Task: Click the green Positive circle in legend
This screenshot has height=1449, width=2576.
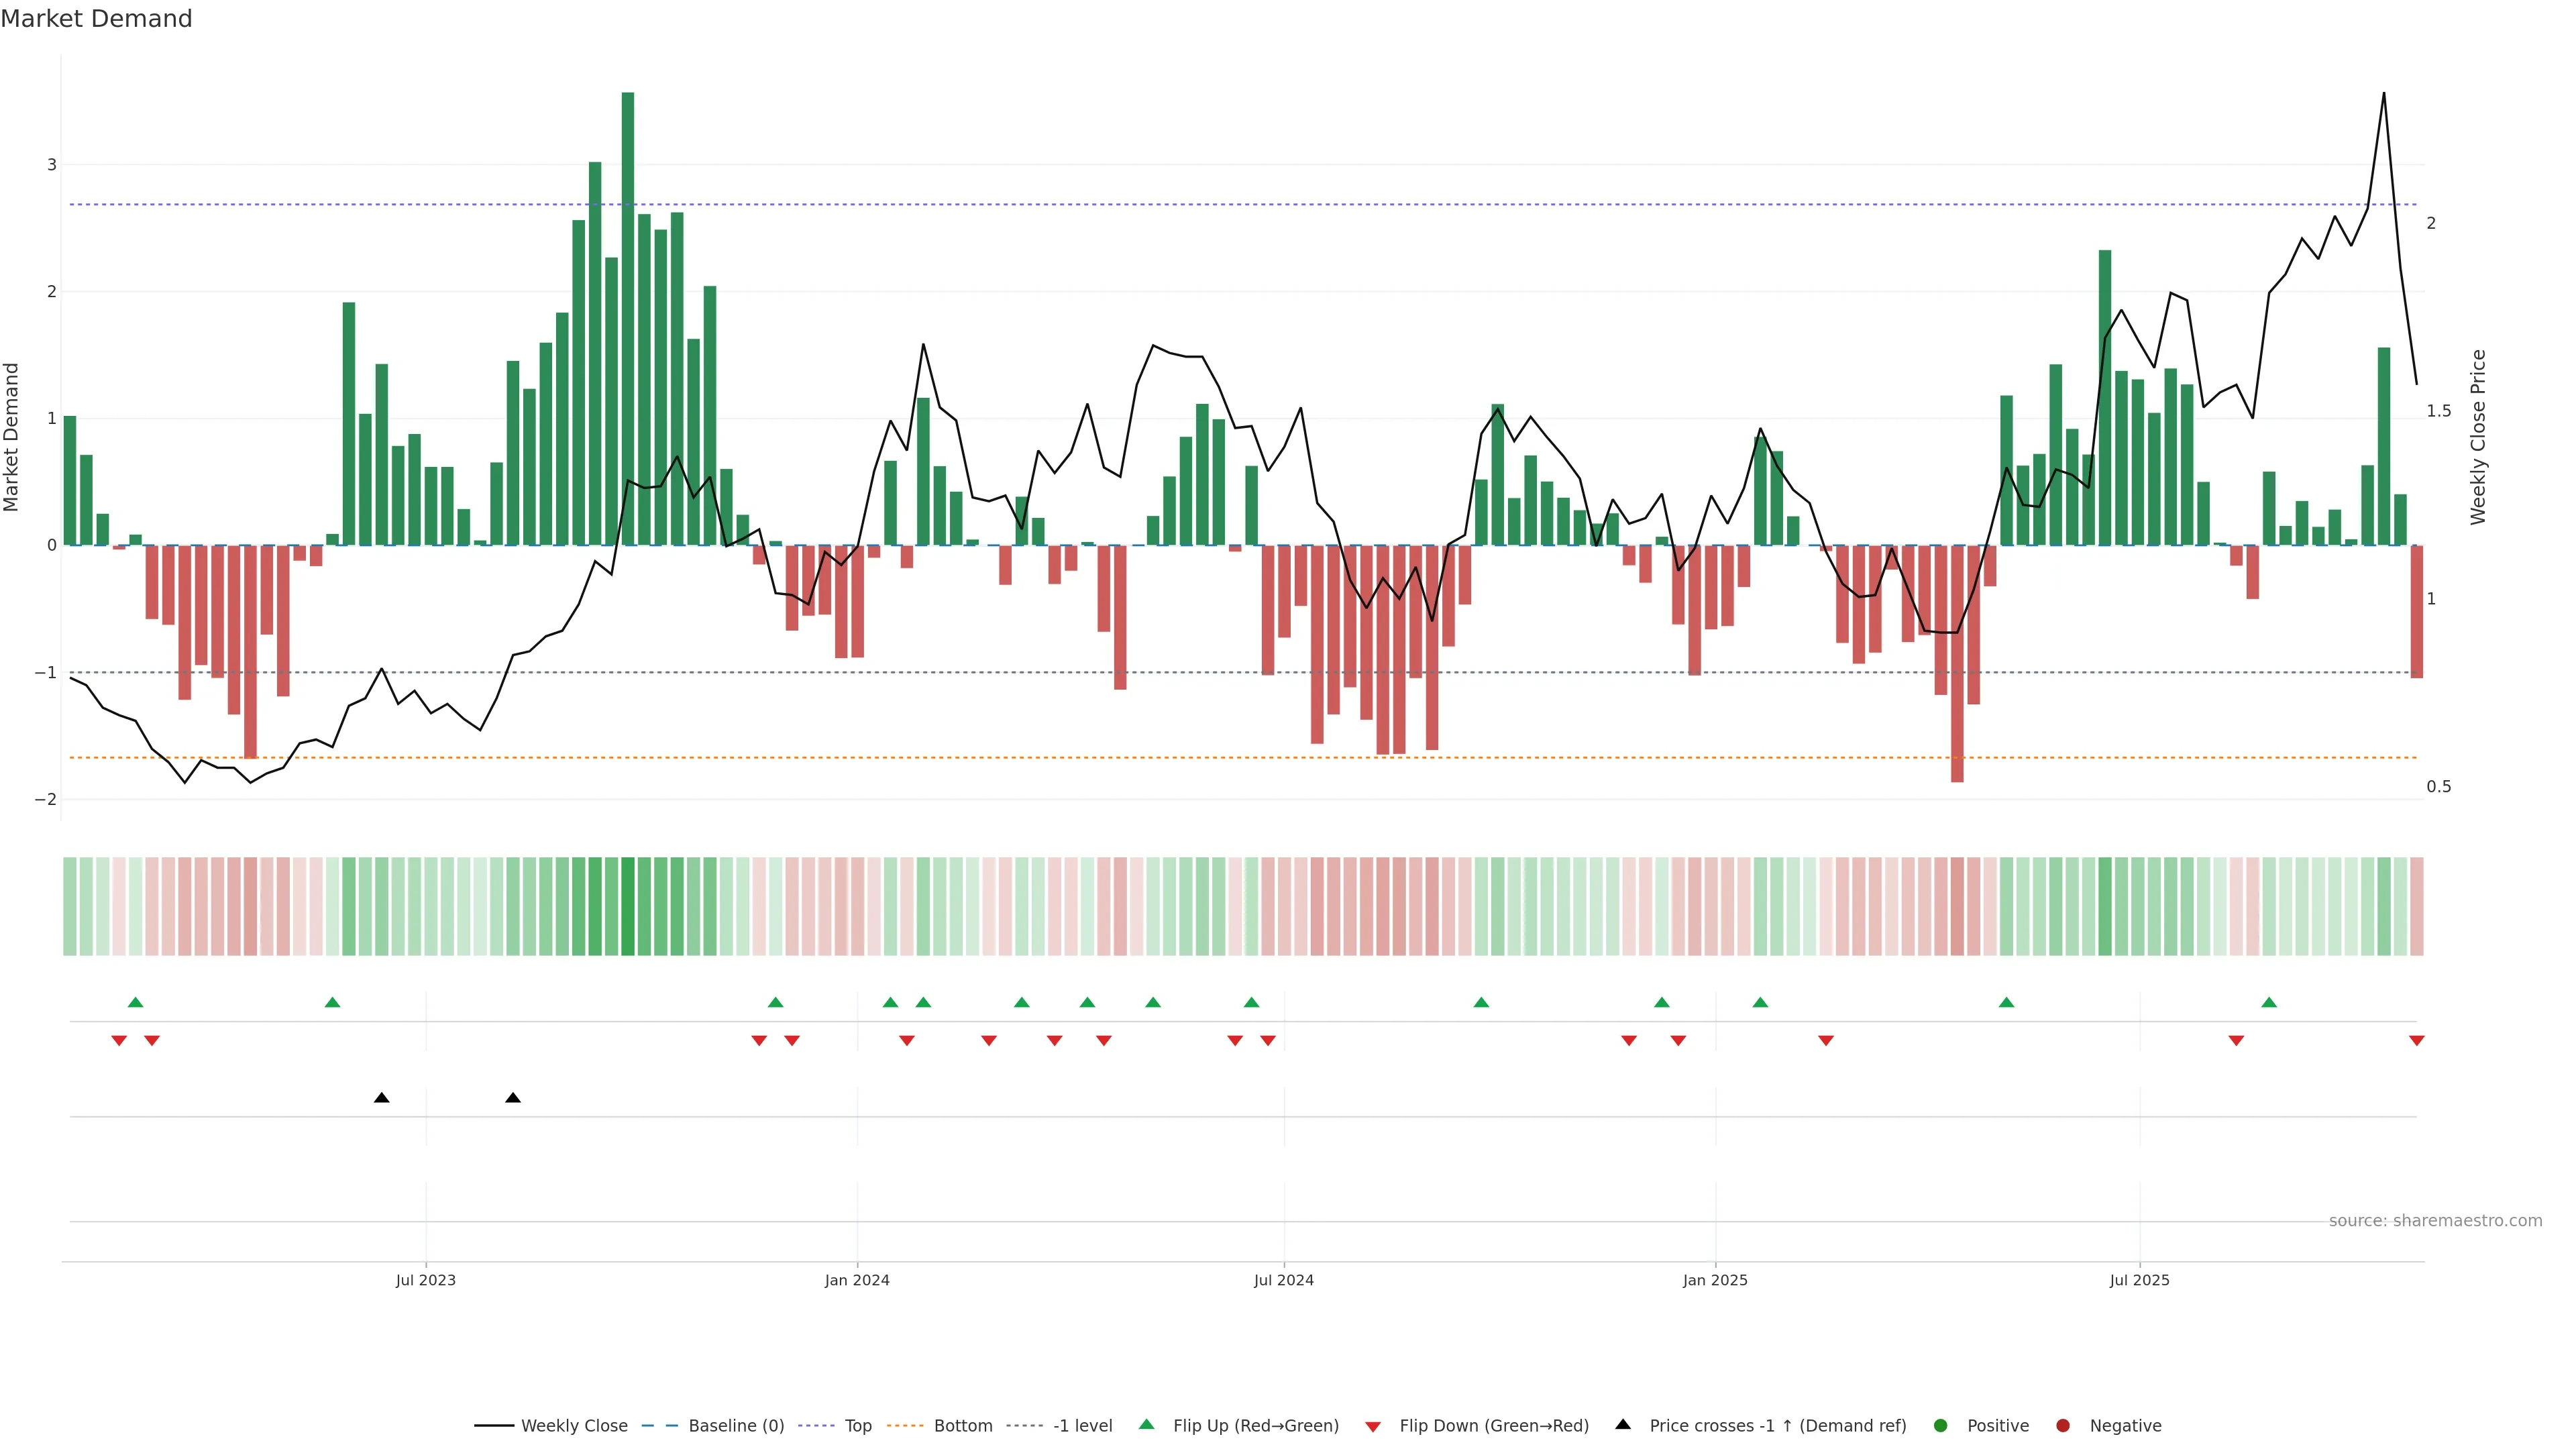Action: point(1941,1425)
